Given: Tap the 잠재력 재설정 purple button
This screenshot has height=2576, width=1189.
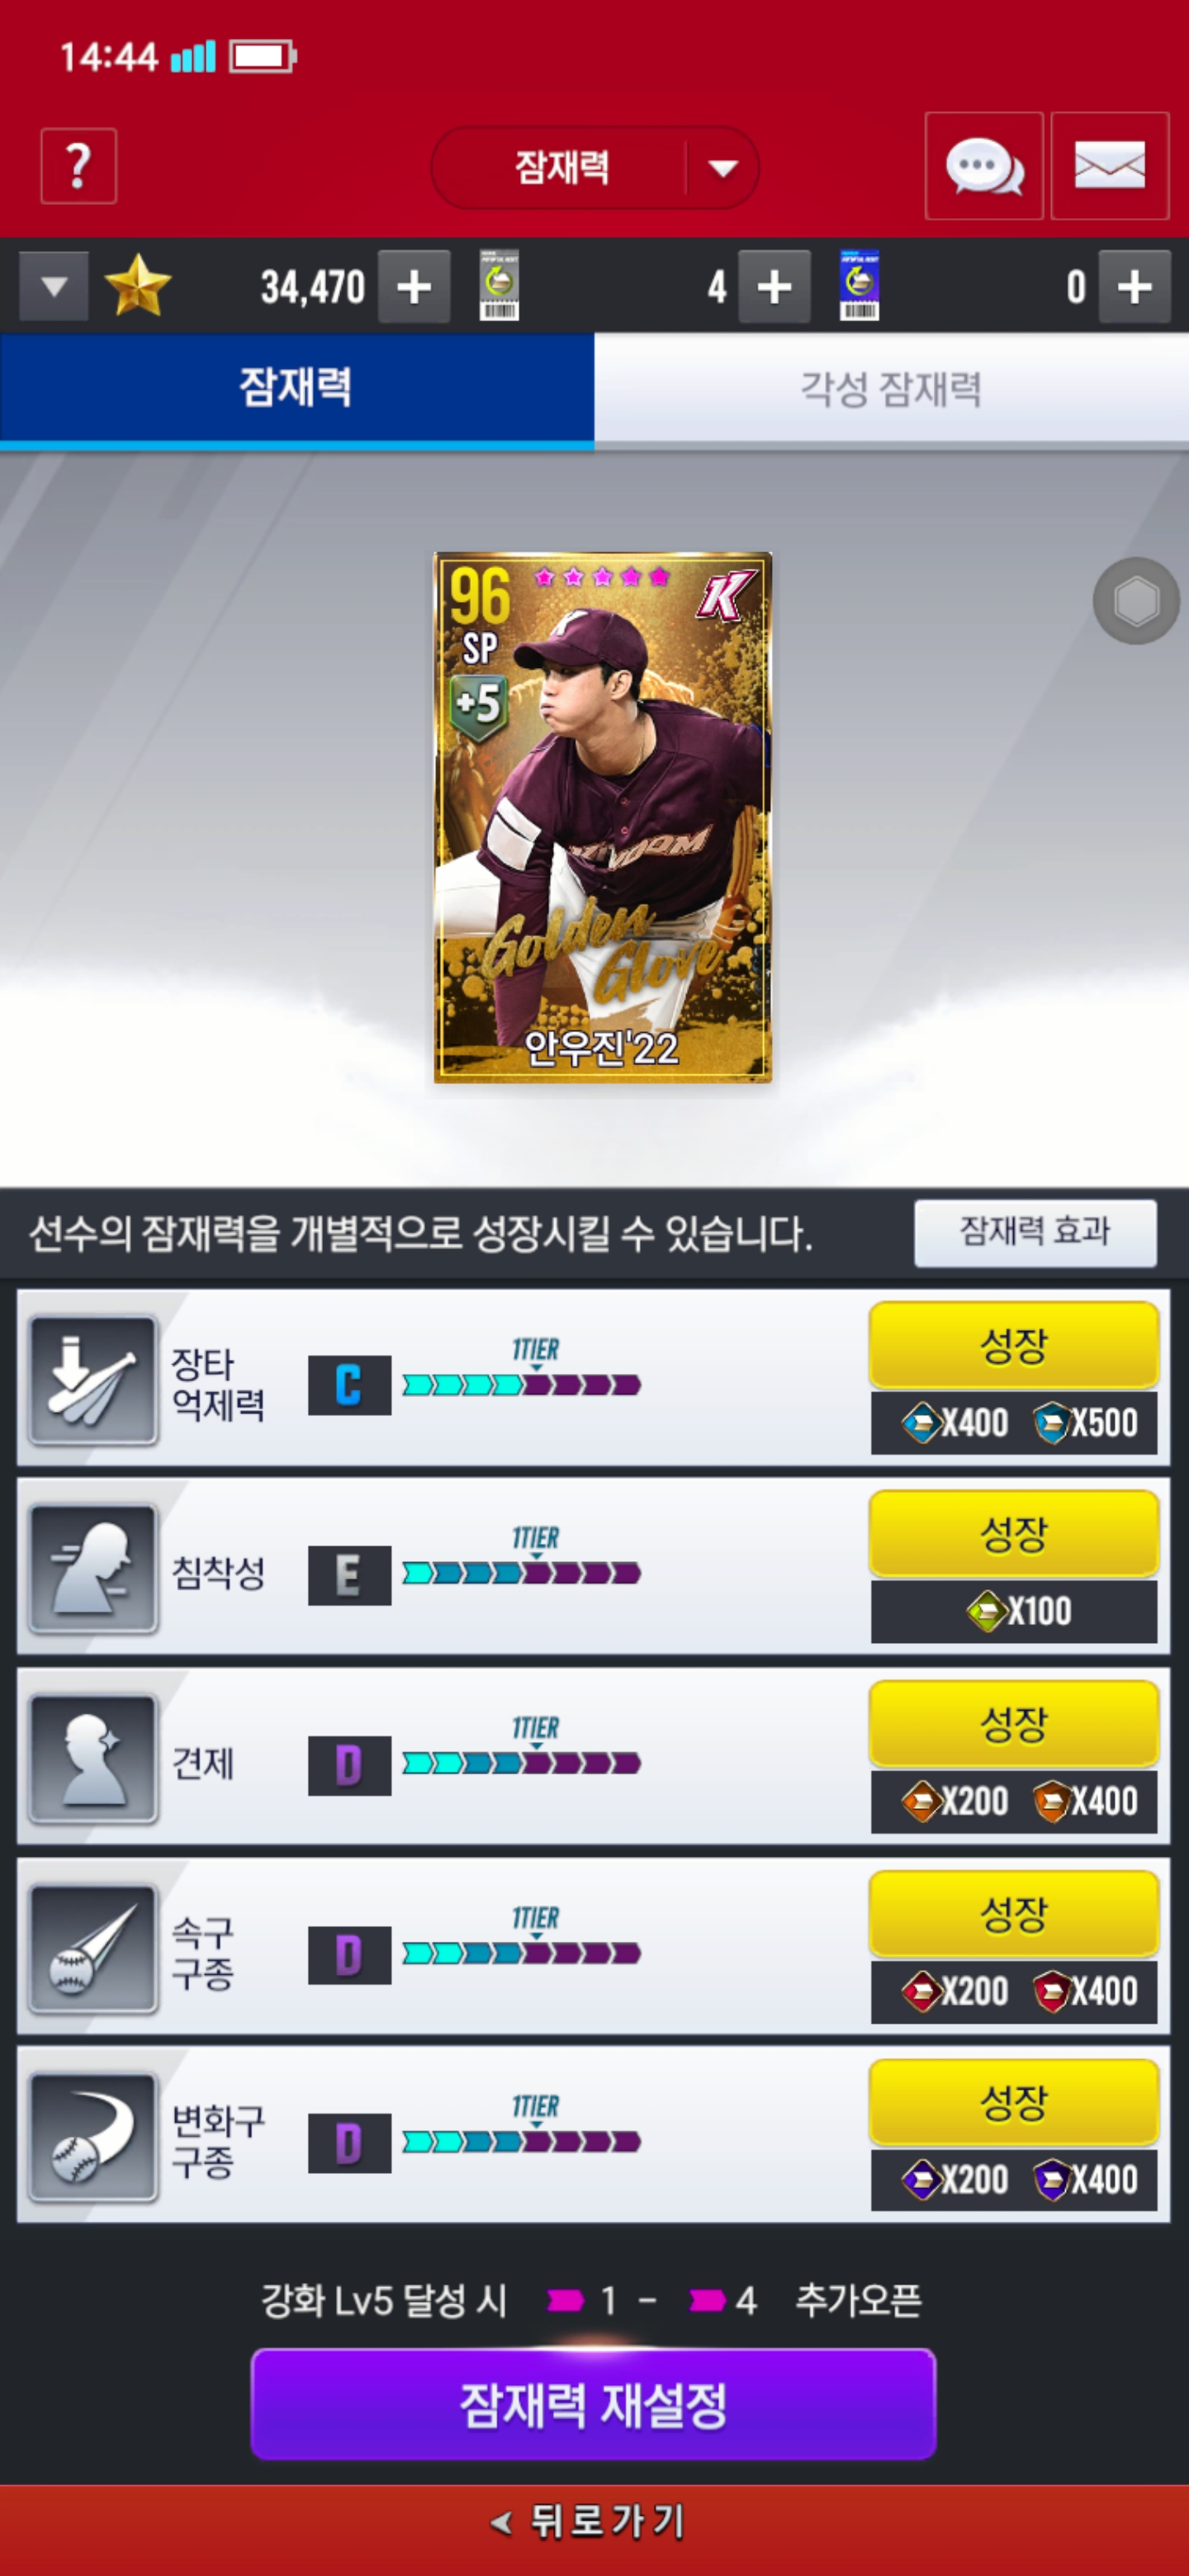Looking at the screenshot, I should pos(593,2404).
